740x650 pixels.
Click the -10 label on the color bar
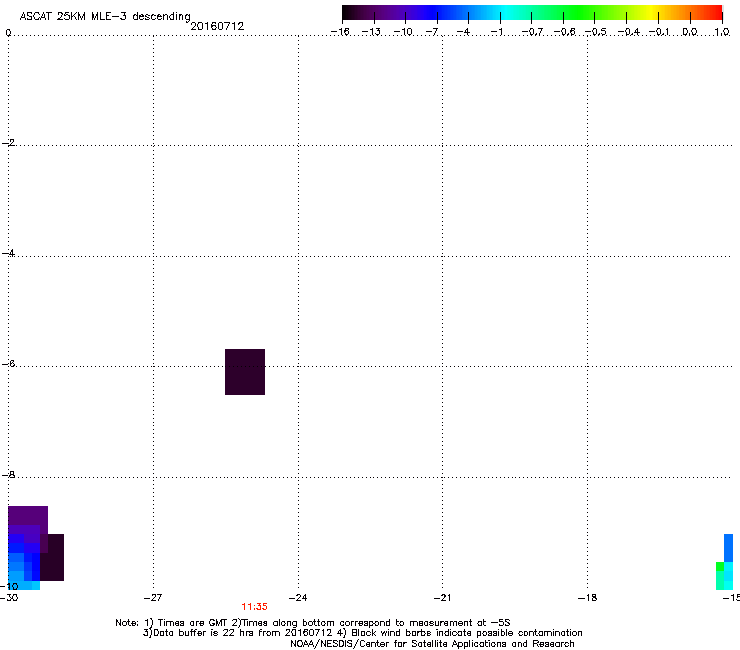[403, 32]
